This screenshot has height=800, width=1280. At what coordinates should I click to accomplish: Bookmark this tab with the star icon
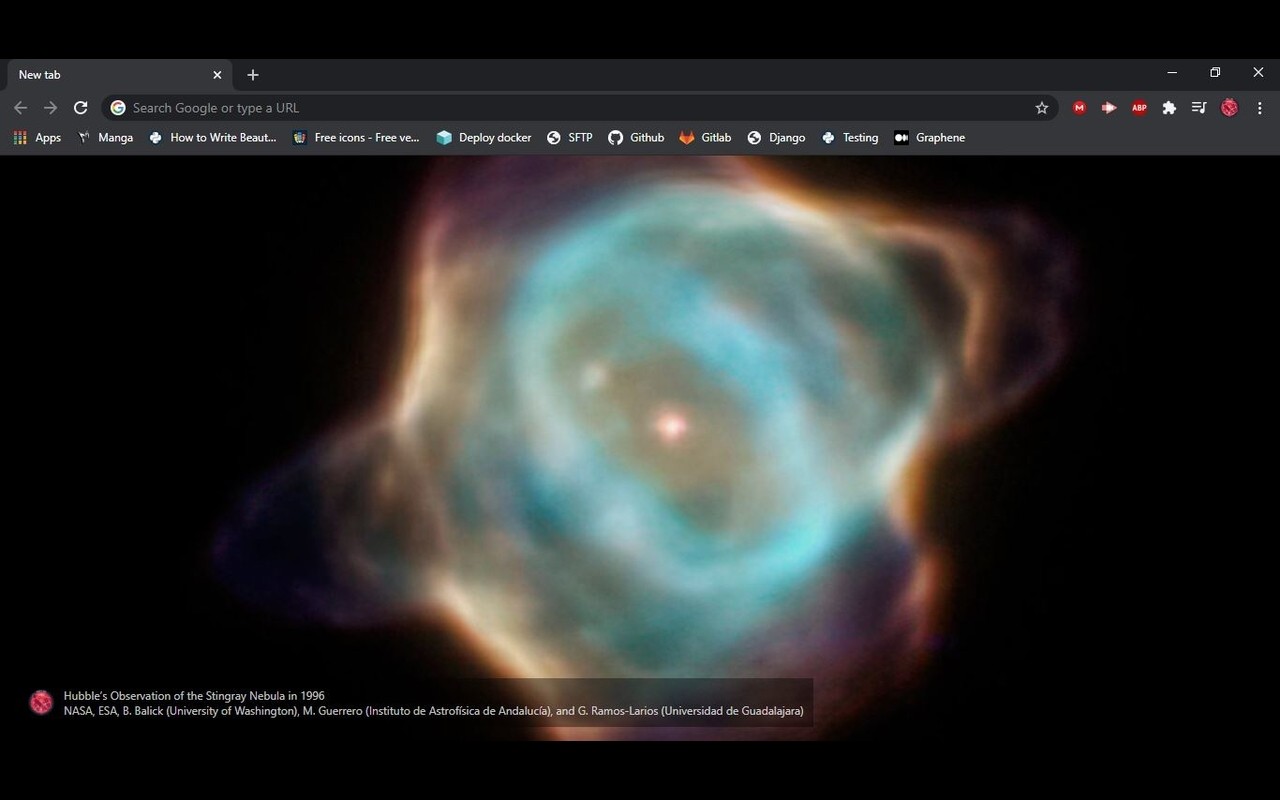pos(1042,108)
